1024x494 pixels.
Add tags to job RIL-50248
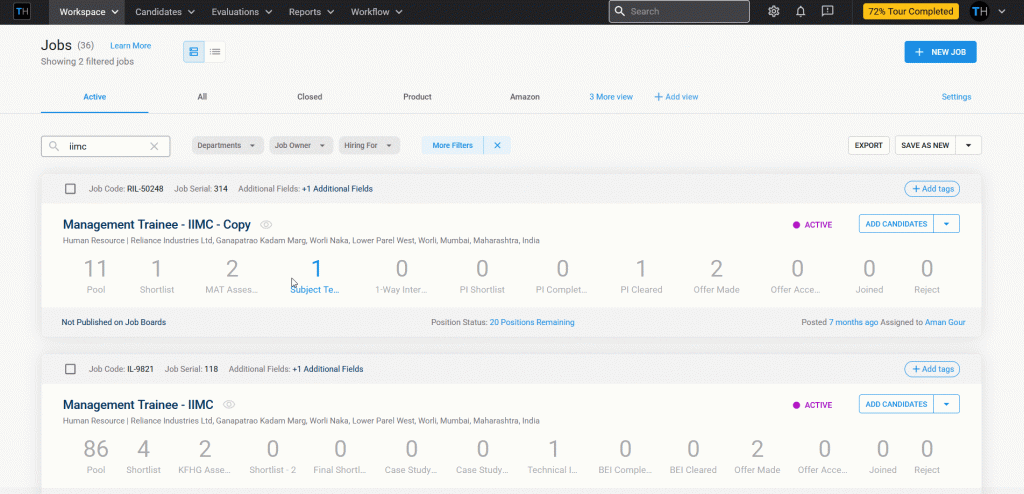[x=932, y=189]
